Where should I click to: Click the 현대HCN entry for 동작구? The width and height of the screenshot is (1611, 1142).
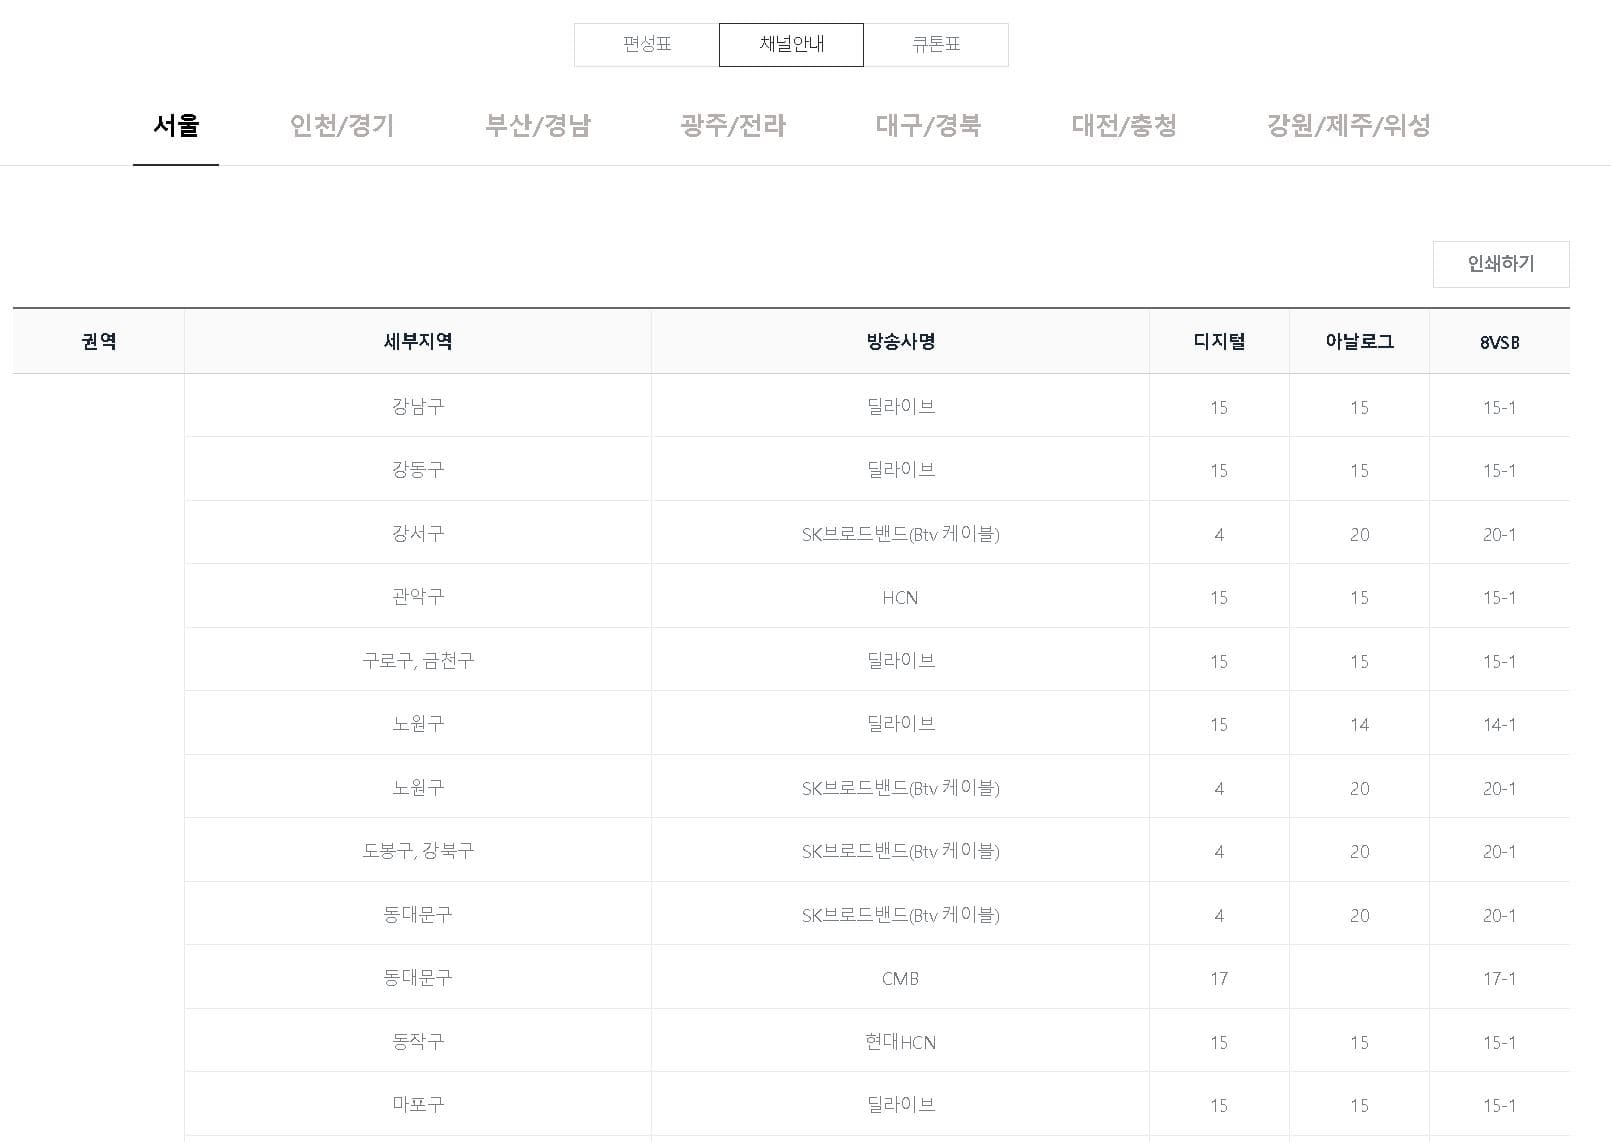897,1041
